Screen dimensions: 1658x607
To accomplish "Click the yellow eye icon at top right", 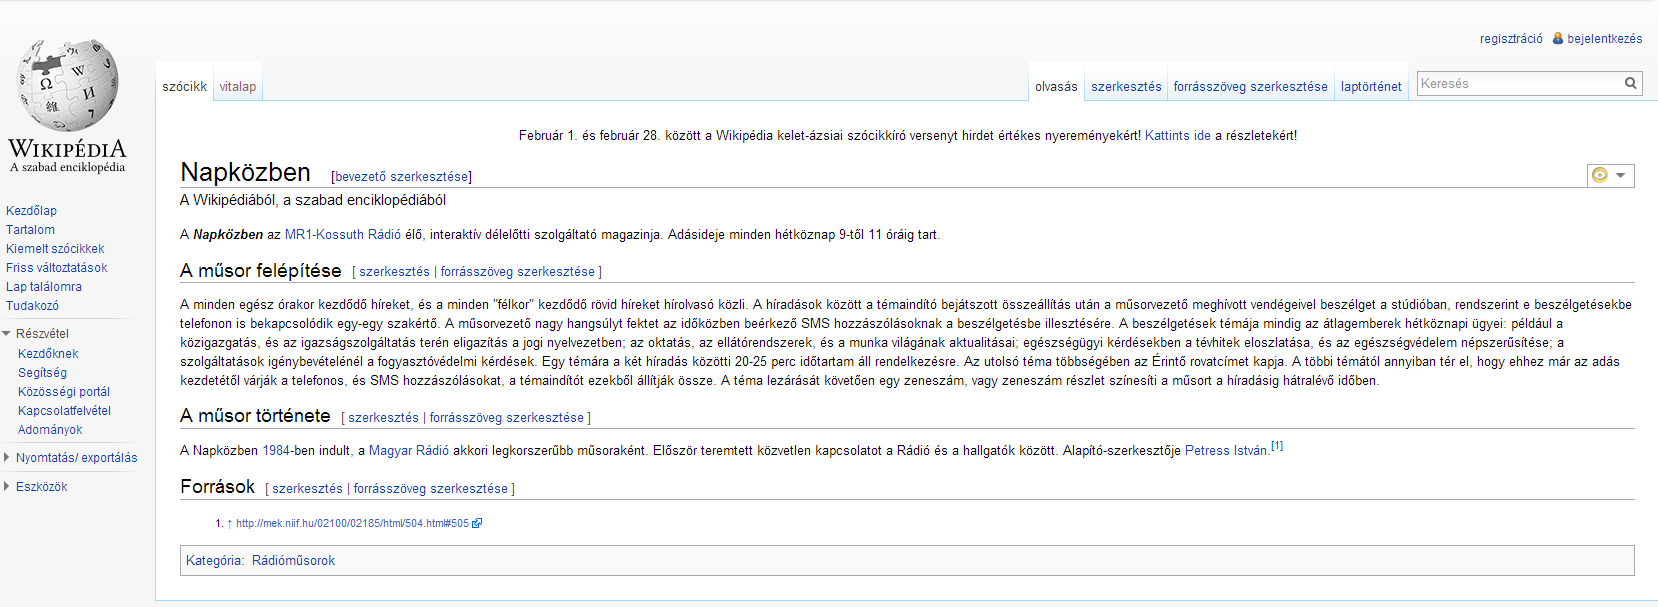I will 1600,175.
